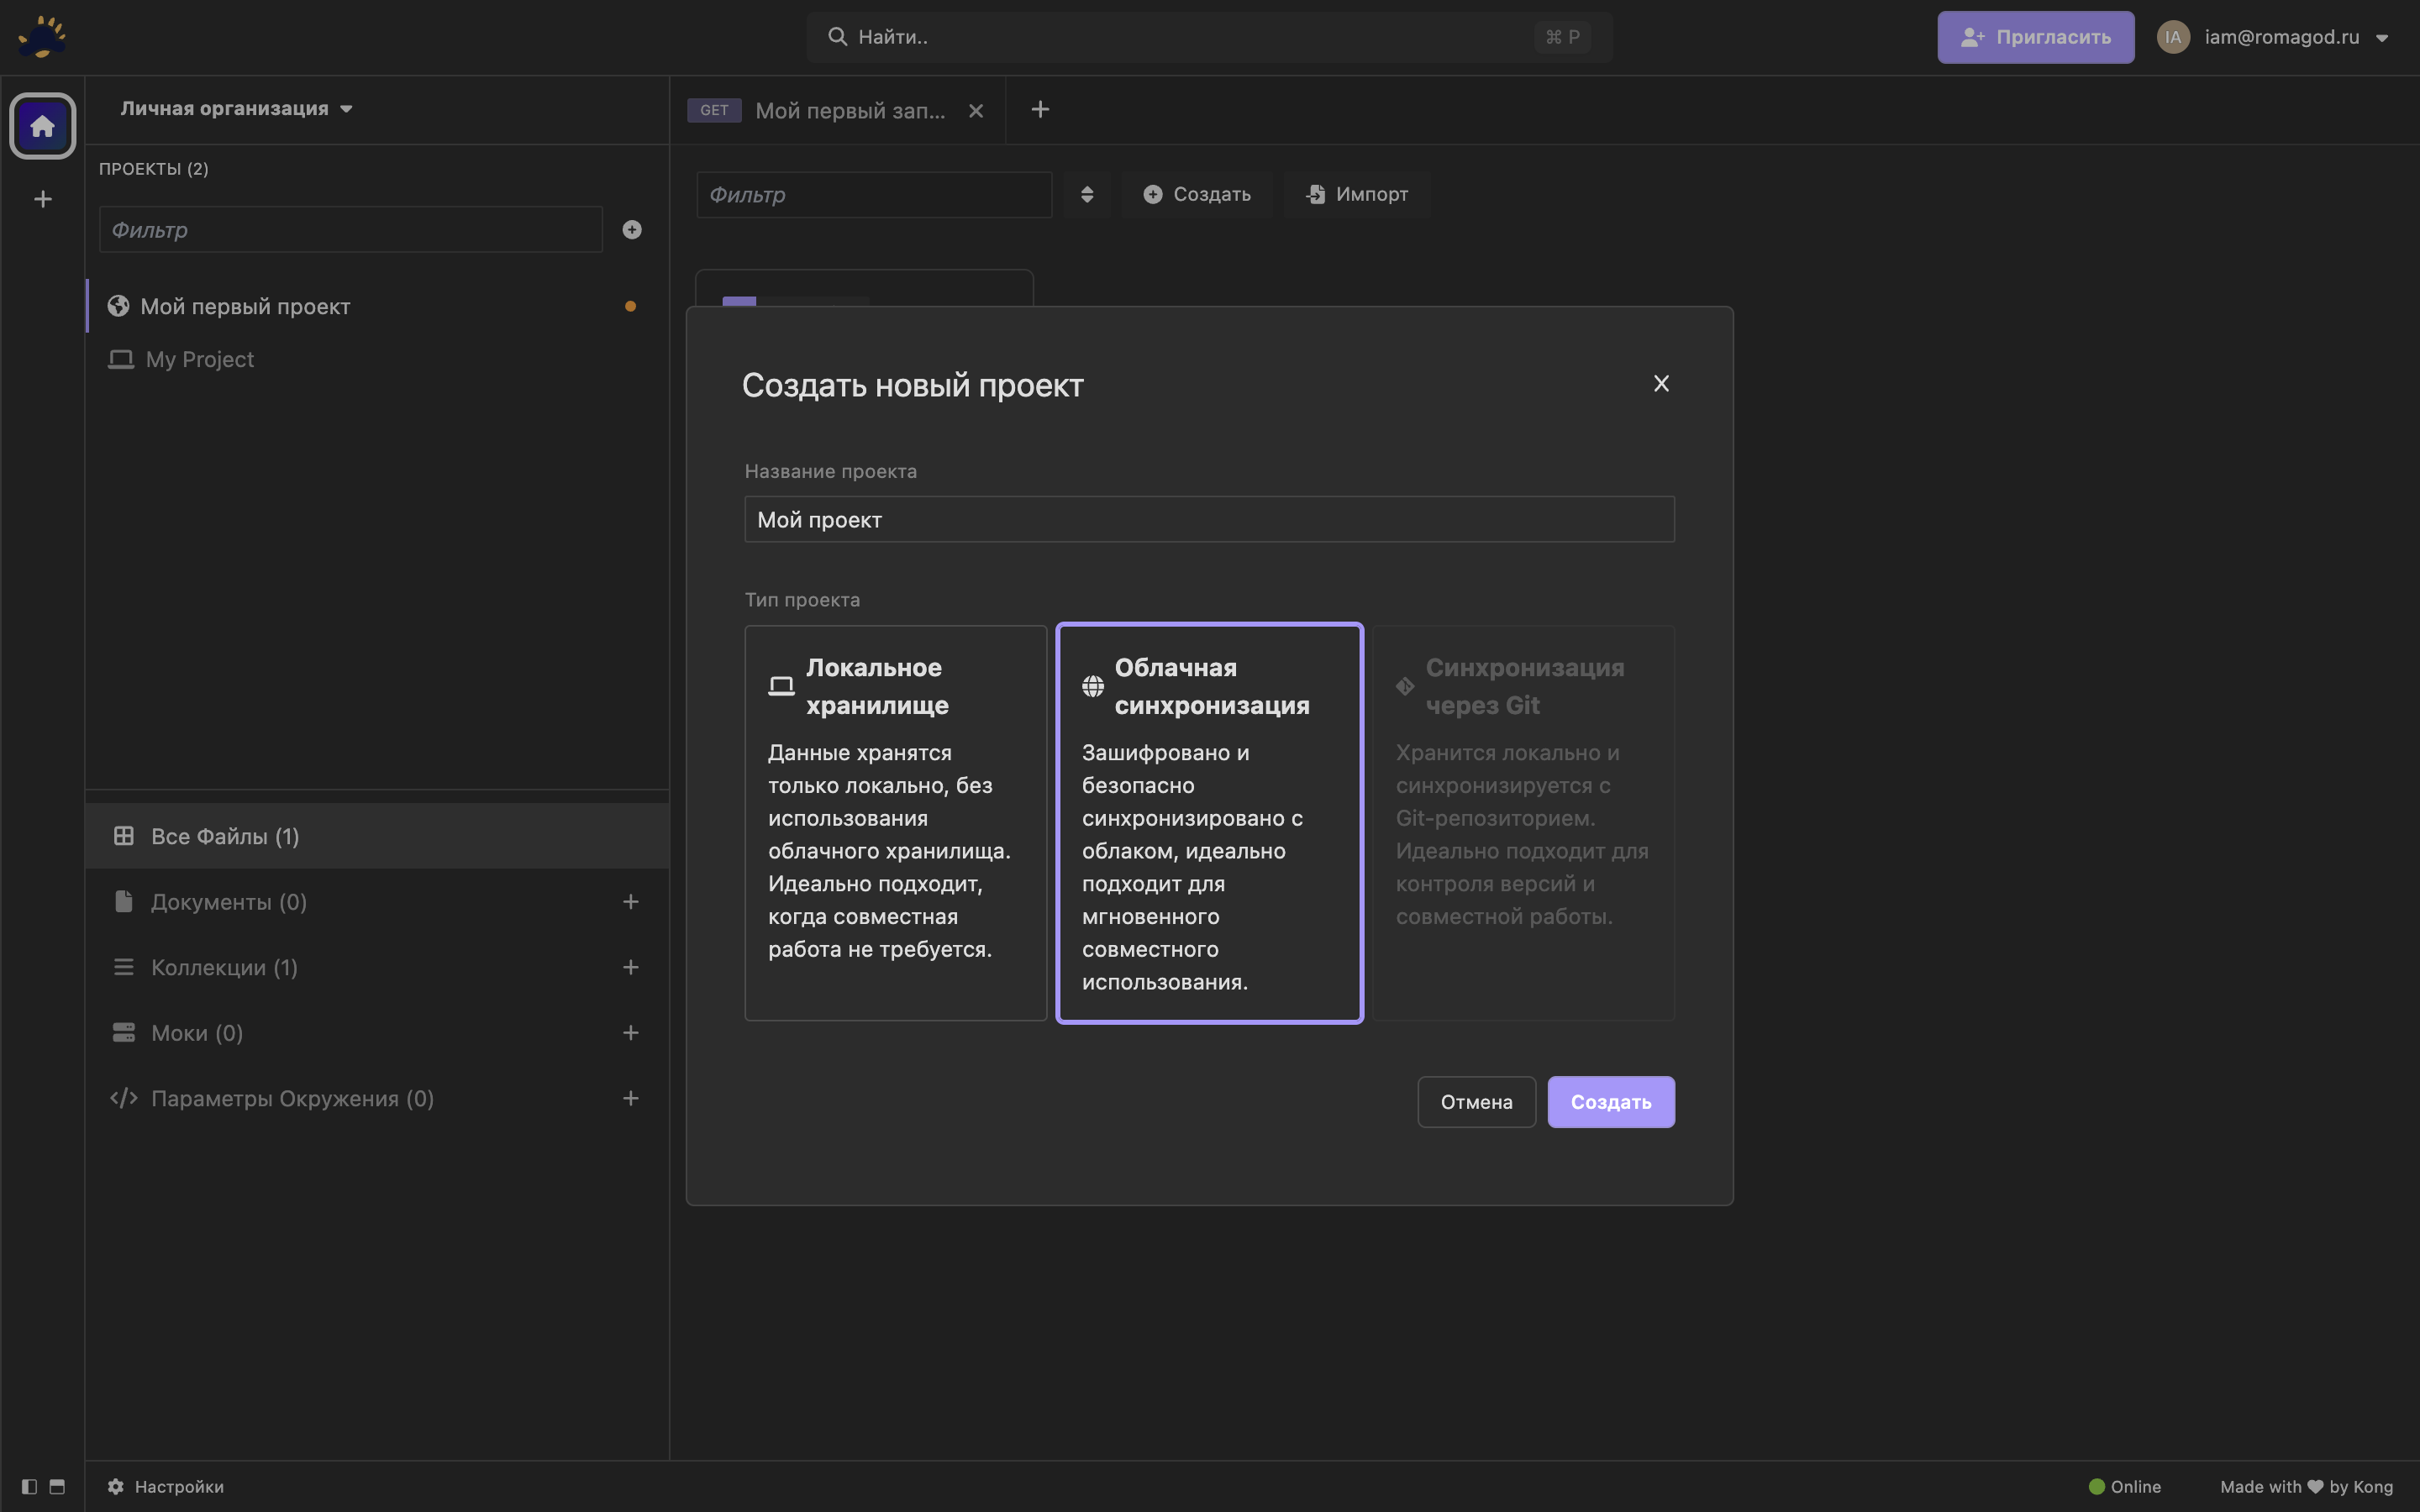Click the home icon in sidebar
Screen dimensions: 2420x1512
point(42,126)
